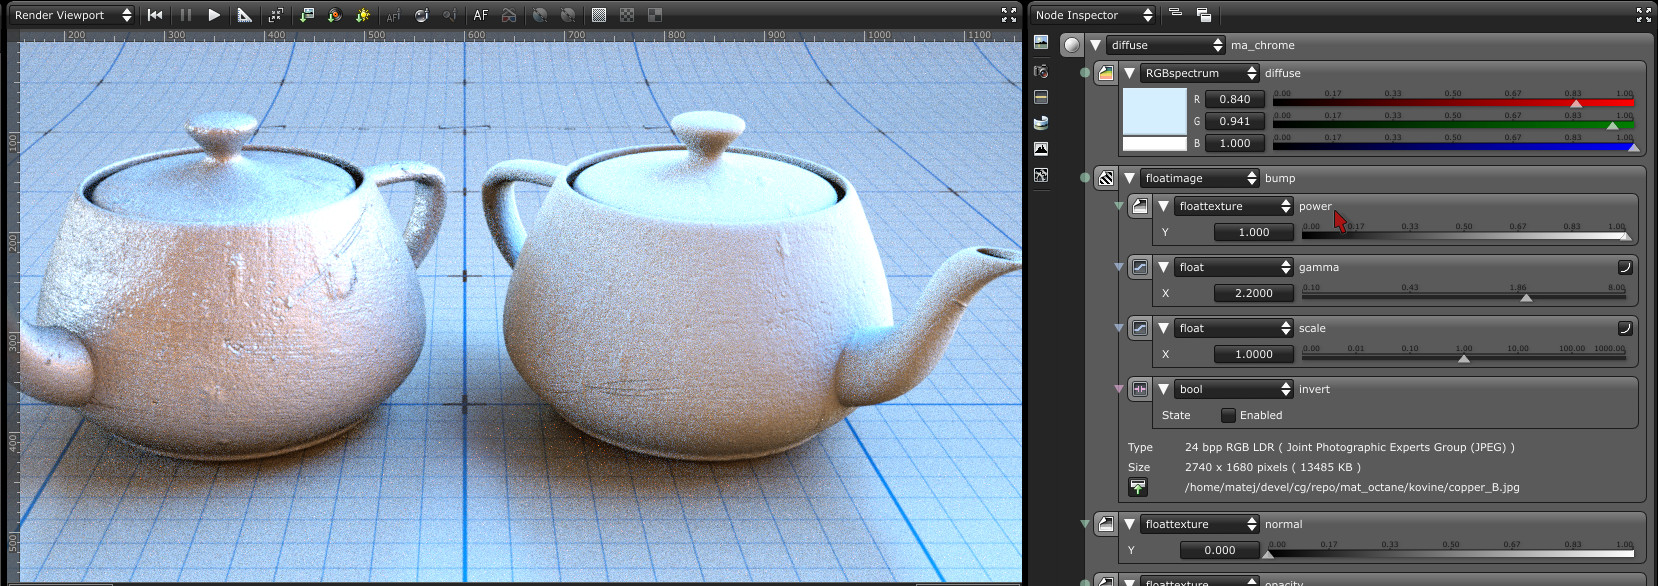Image resolution: width=1658 pixels, height=586 pixels.
Task: Click the green G channel slider
Action: tap(1453, 123)
